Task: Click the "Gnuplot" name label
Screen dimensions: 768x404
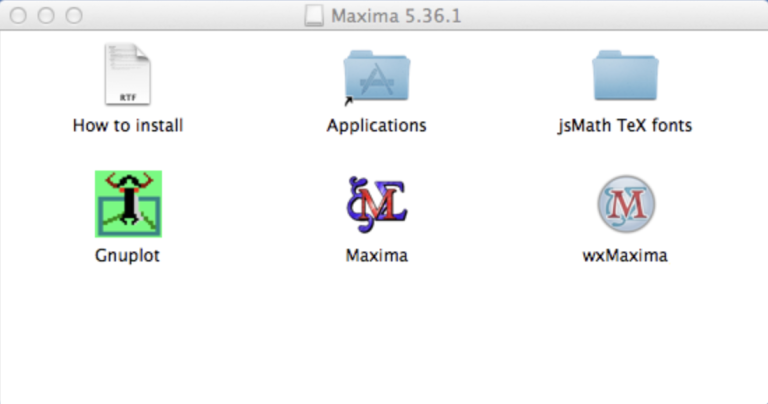Action: tap(128, 255)
